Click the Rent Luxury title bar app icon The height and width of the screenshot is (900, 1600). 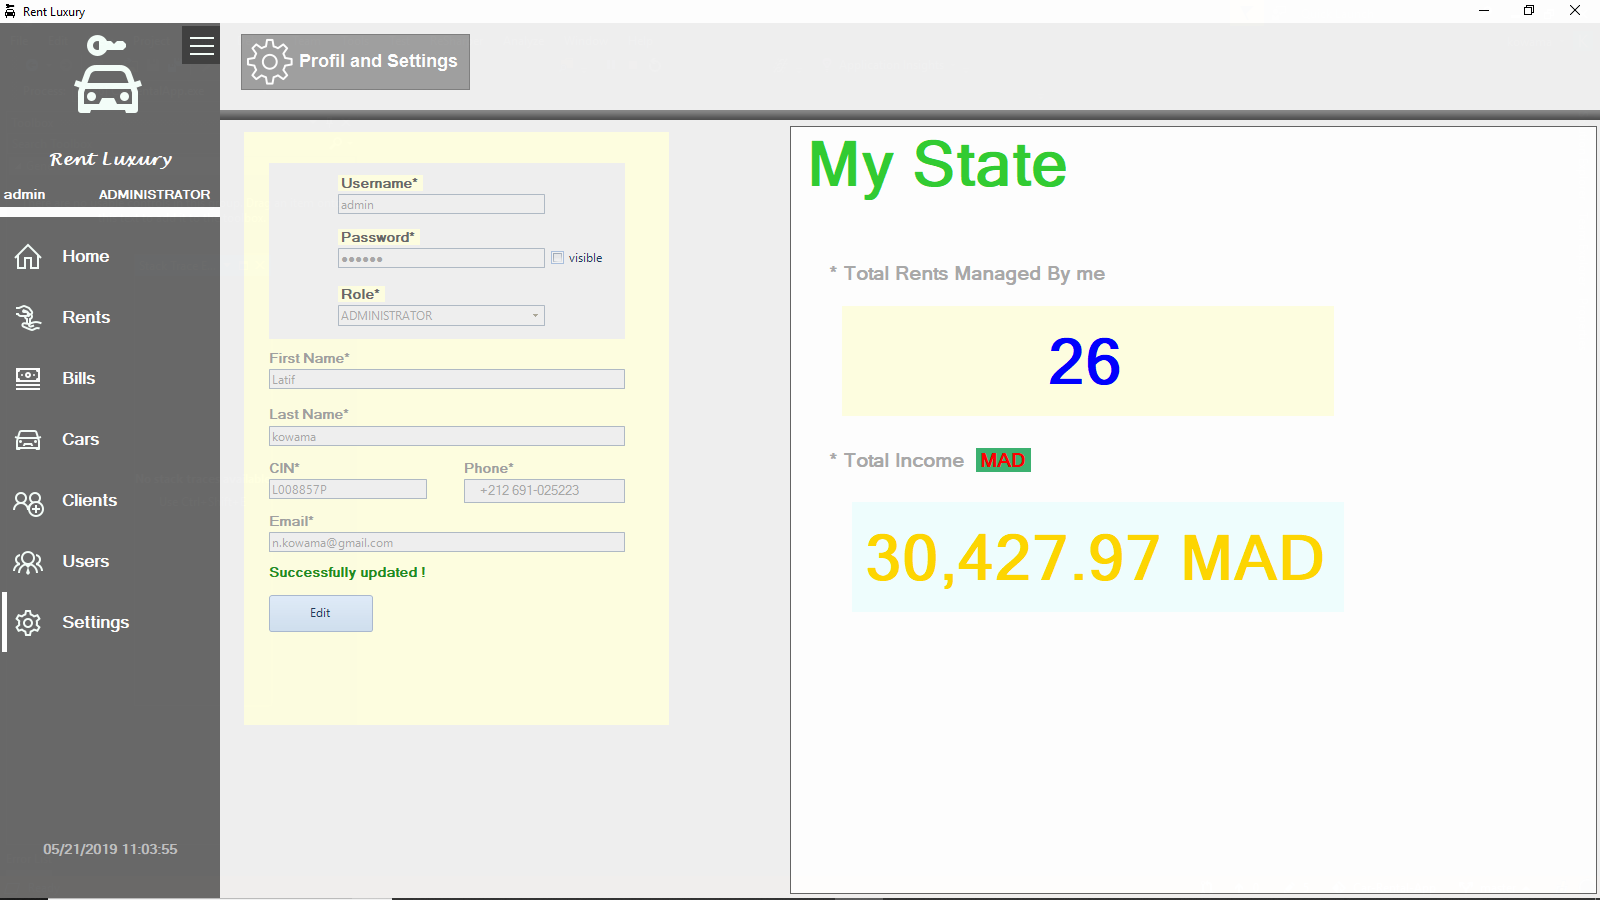(x=10, y=11)
